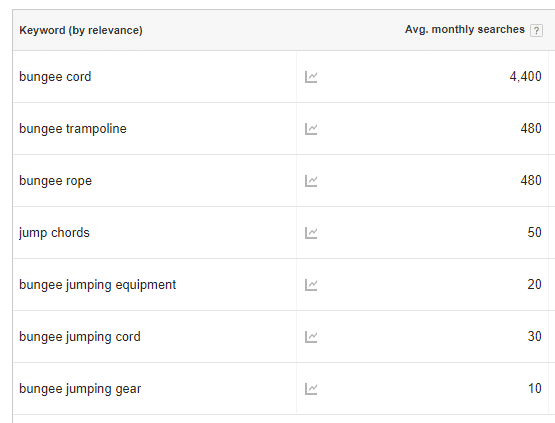The height and width of the screenshot is (423, 555).
Task: Open trend chart icon for bungee trampoline
Action: 311,129
